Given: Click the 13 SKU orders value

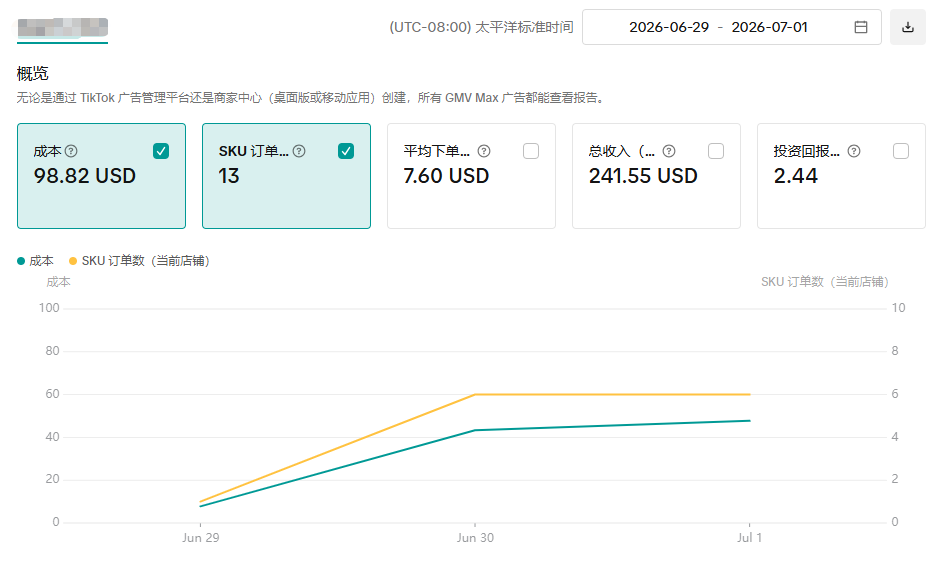Looking at the screenshot, I should [x=229, y=176].
